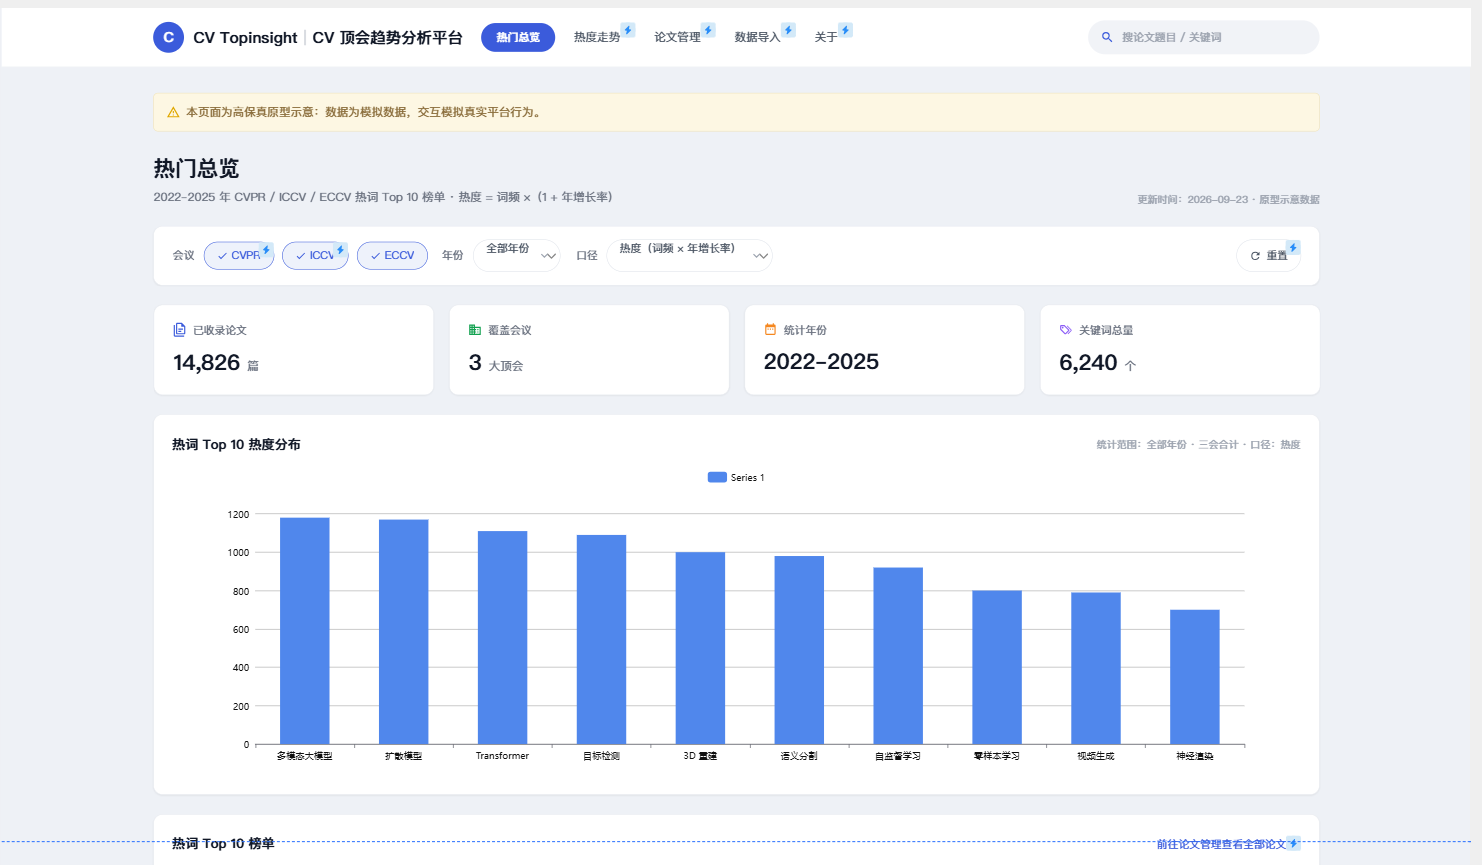
Task: Click the 热门总览 page heading
Action: pos(196,168)
